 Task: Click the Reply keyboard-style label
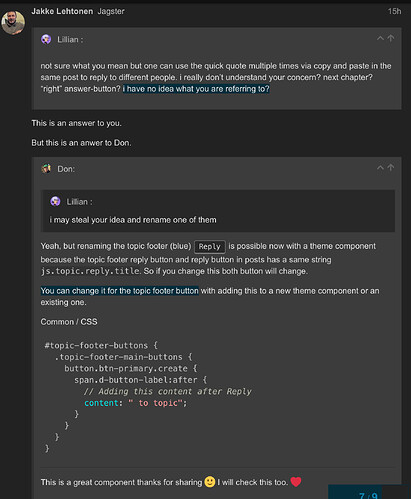point(210,247)
